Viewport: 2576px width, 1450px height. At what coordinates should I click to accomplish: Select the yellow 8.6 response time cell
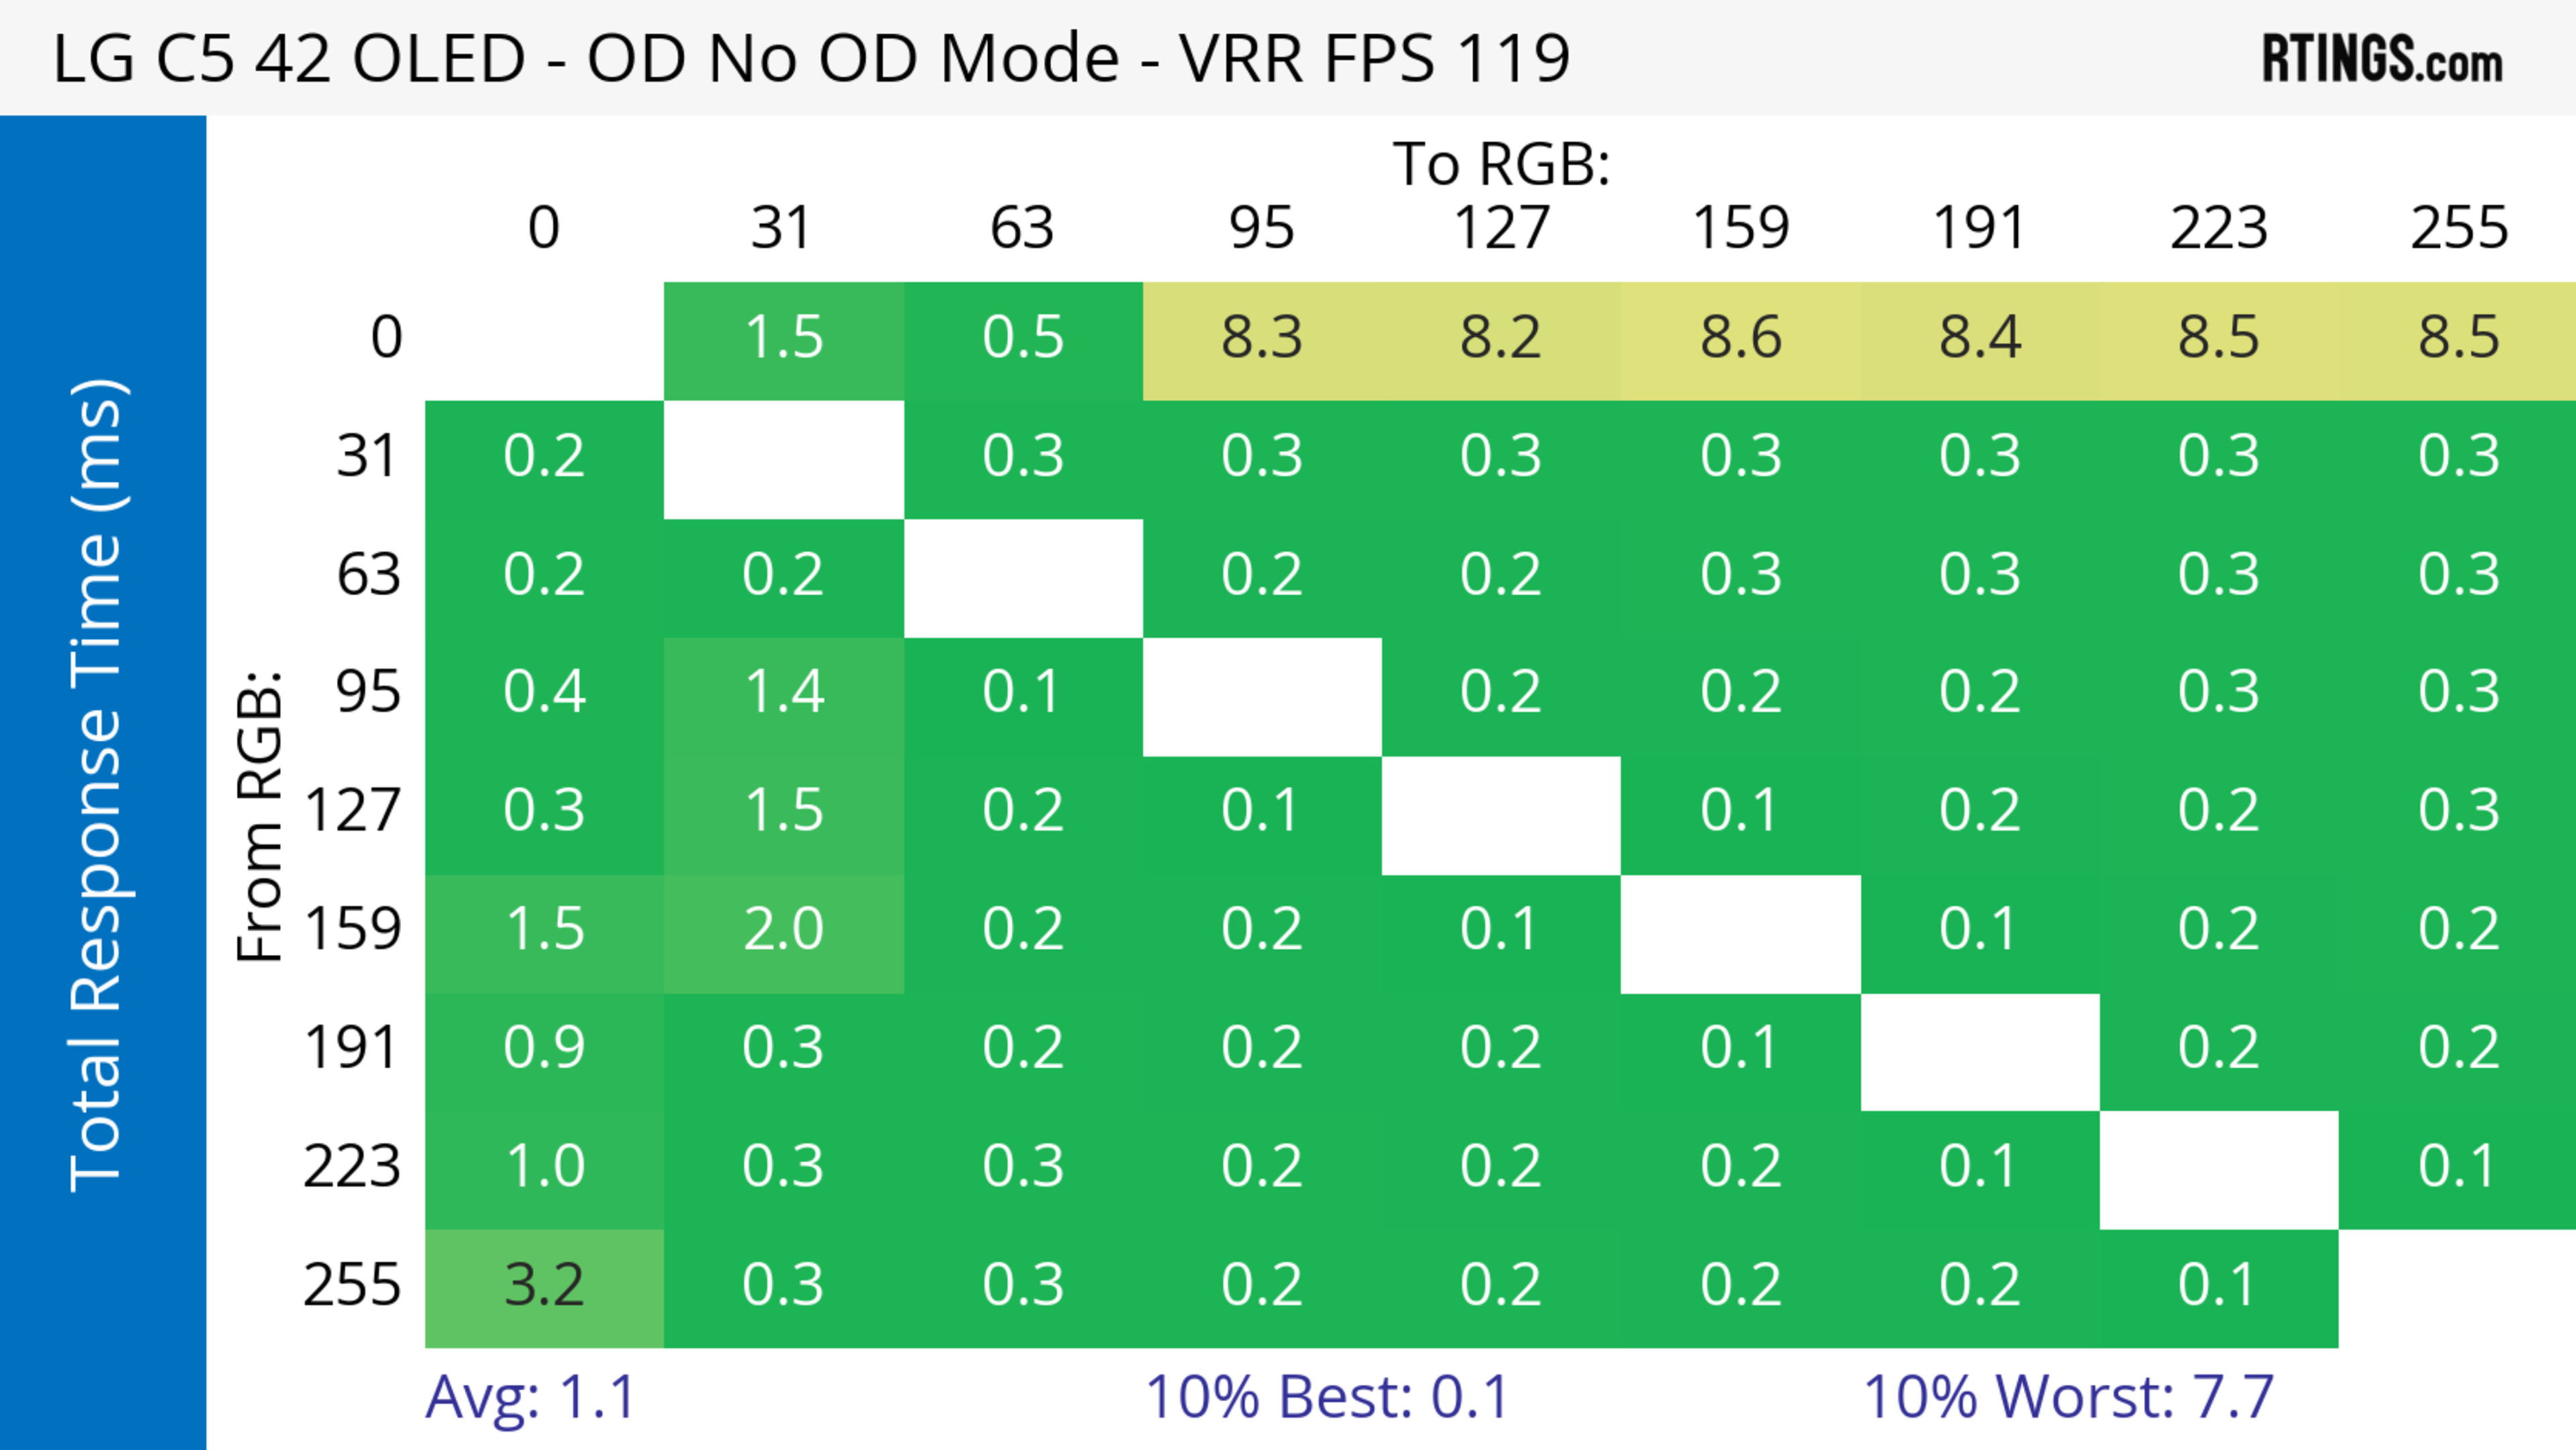pyautogui.click(x=1740, y=337)
